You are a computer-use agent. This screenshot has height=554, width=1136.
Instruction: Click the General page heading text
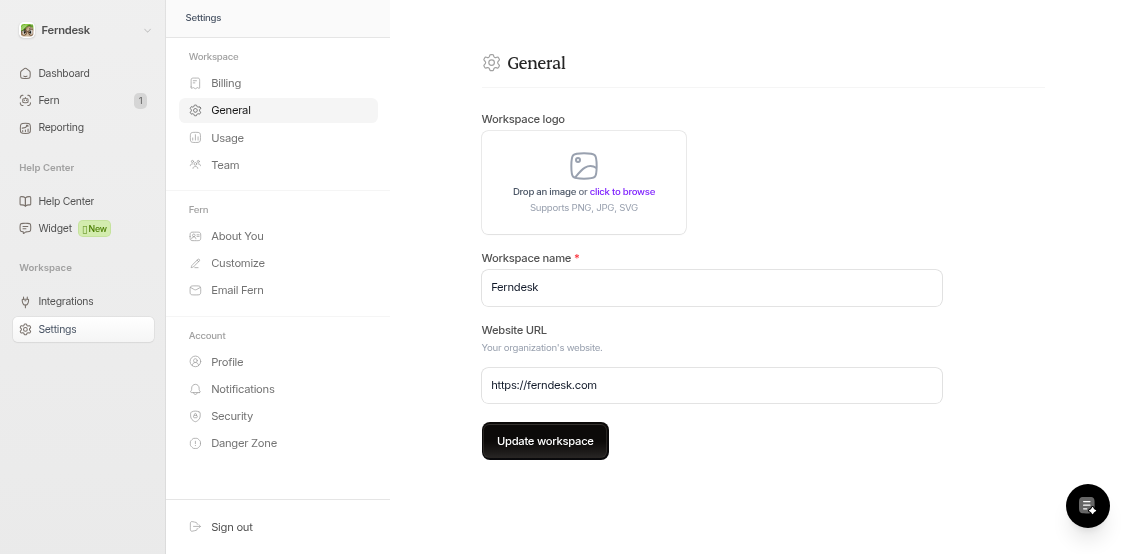click(536, 63)
